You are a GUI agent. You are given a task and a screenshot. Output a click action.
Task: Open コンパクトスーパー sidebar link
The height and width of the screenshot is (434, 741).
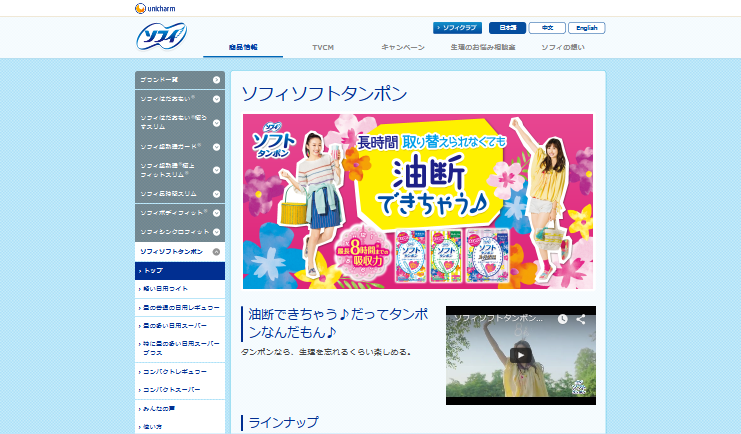point(180,390)
